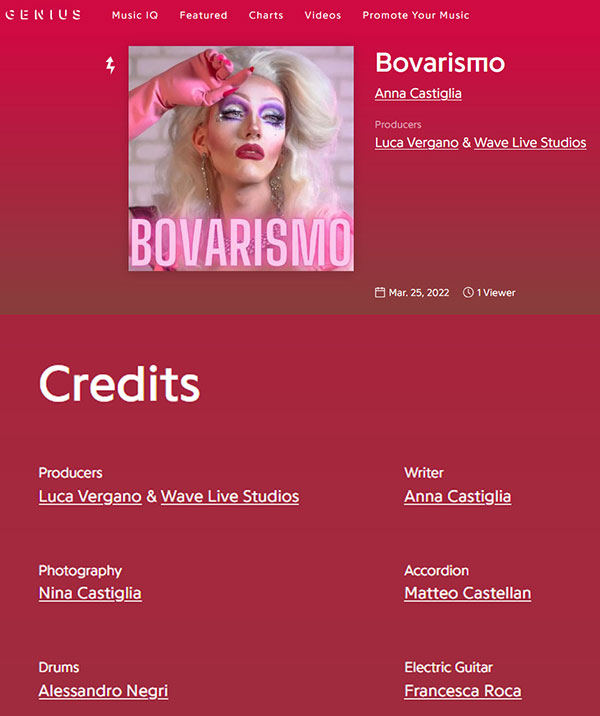The height and width of the screenshot is (716, 600).
Task: Click Wave Live Studios under Credits producers
Action: pos(230,496)
